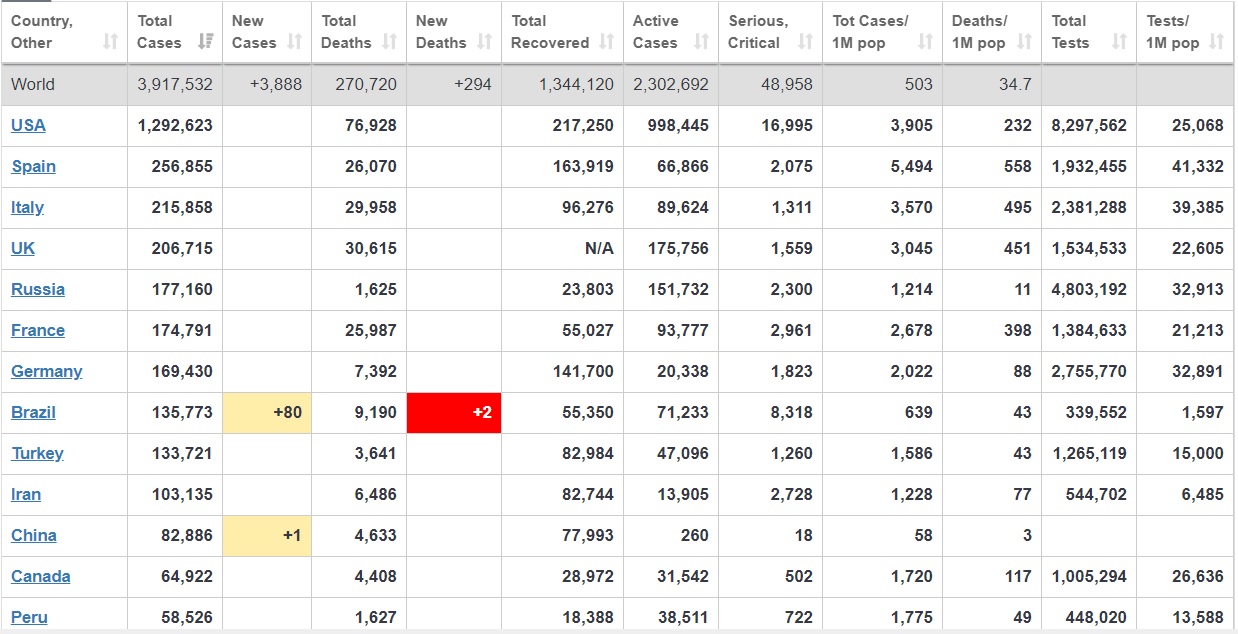Sort by Total Deaths arrow icon
Image resolution: width=1238 pixels, height=634 pixels.
point(390,42)
